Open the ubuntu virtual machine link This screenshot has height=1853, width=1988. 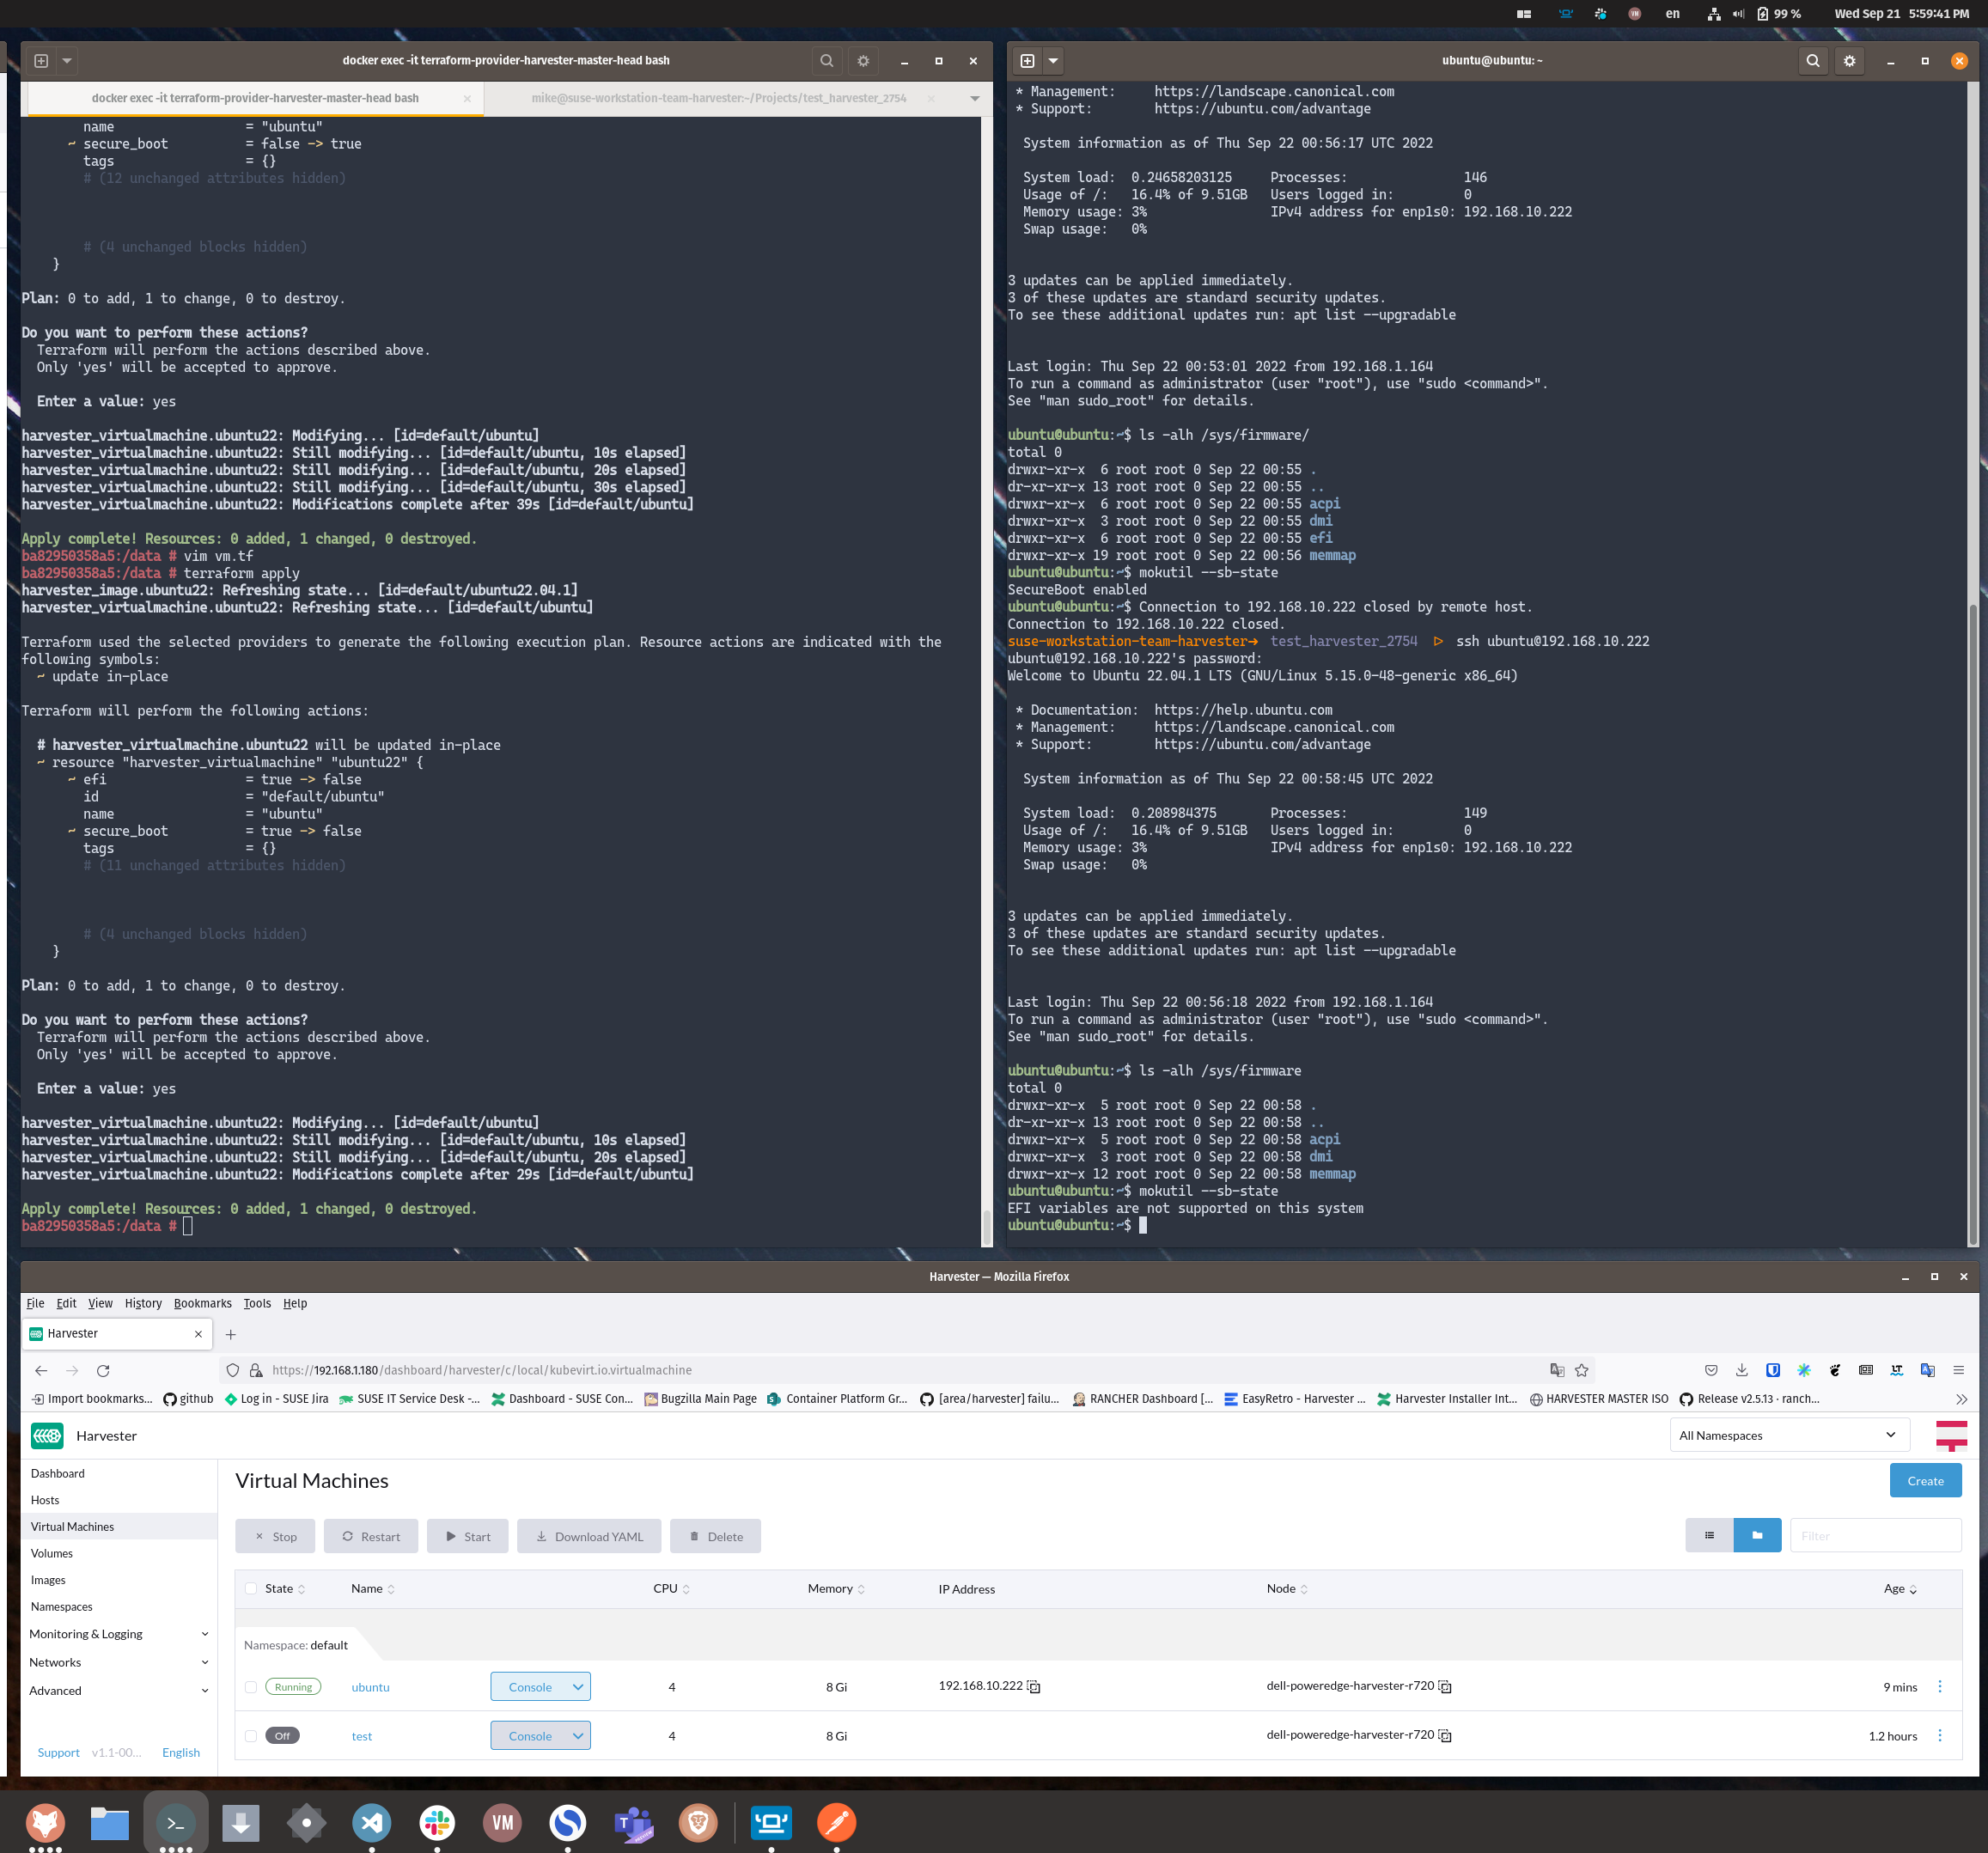point(370,1686)
